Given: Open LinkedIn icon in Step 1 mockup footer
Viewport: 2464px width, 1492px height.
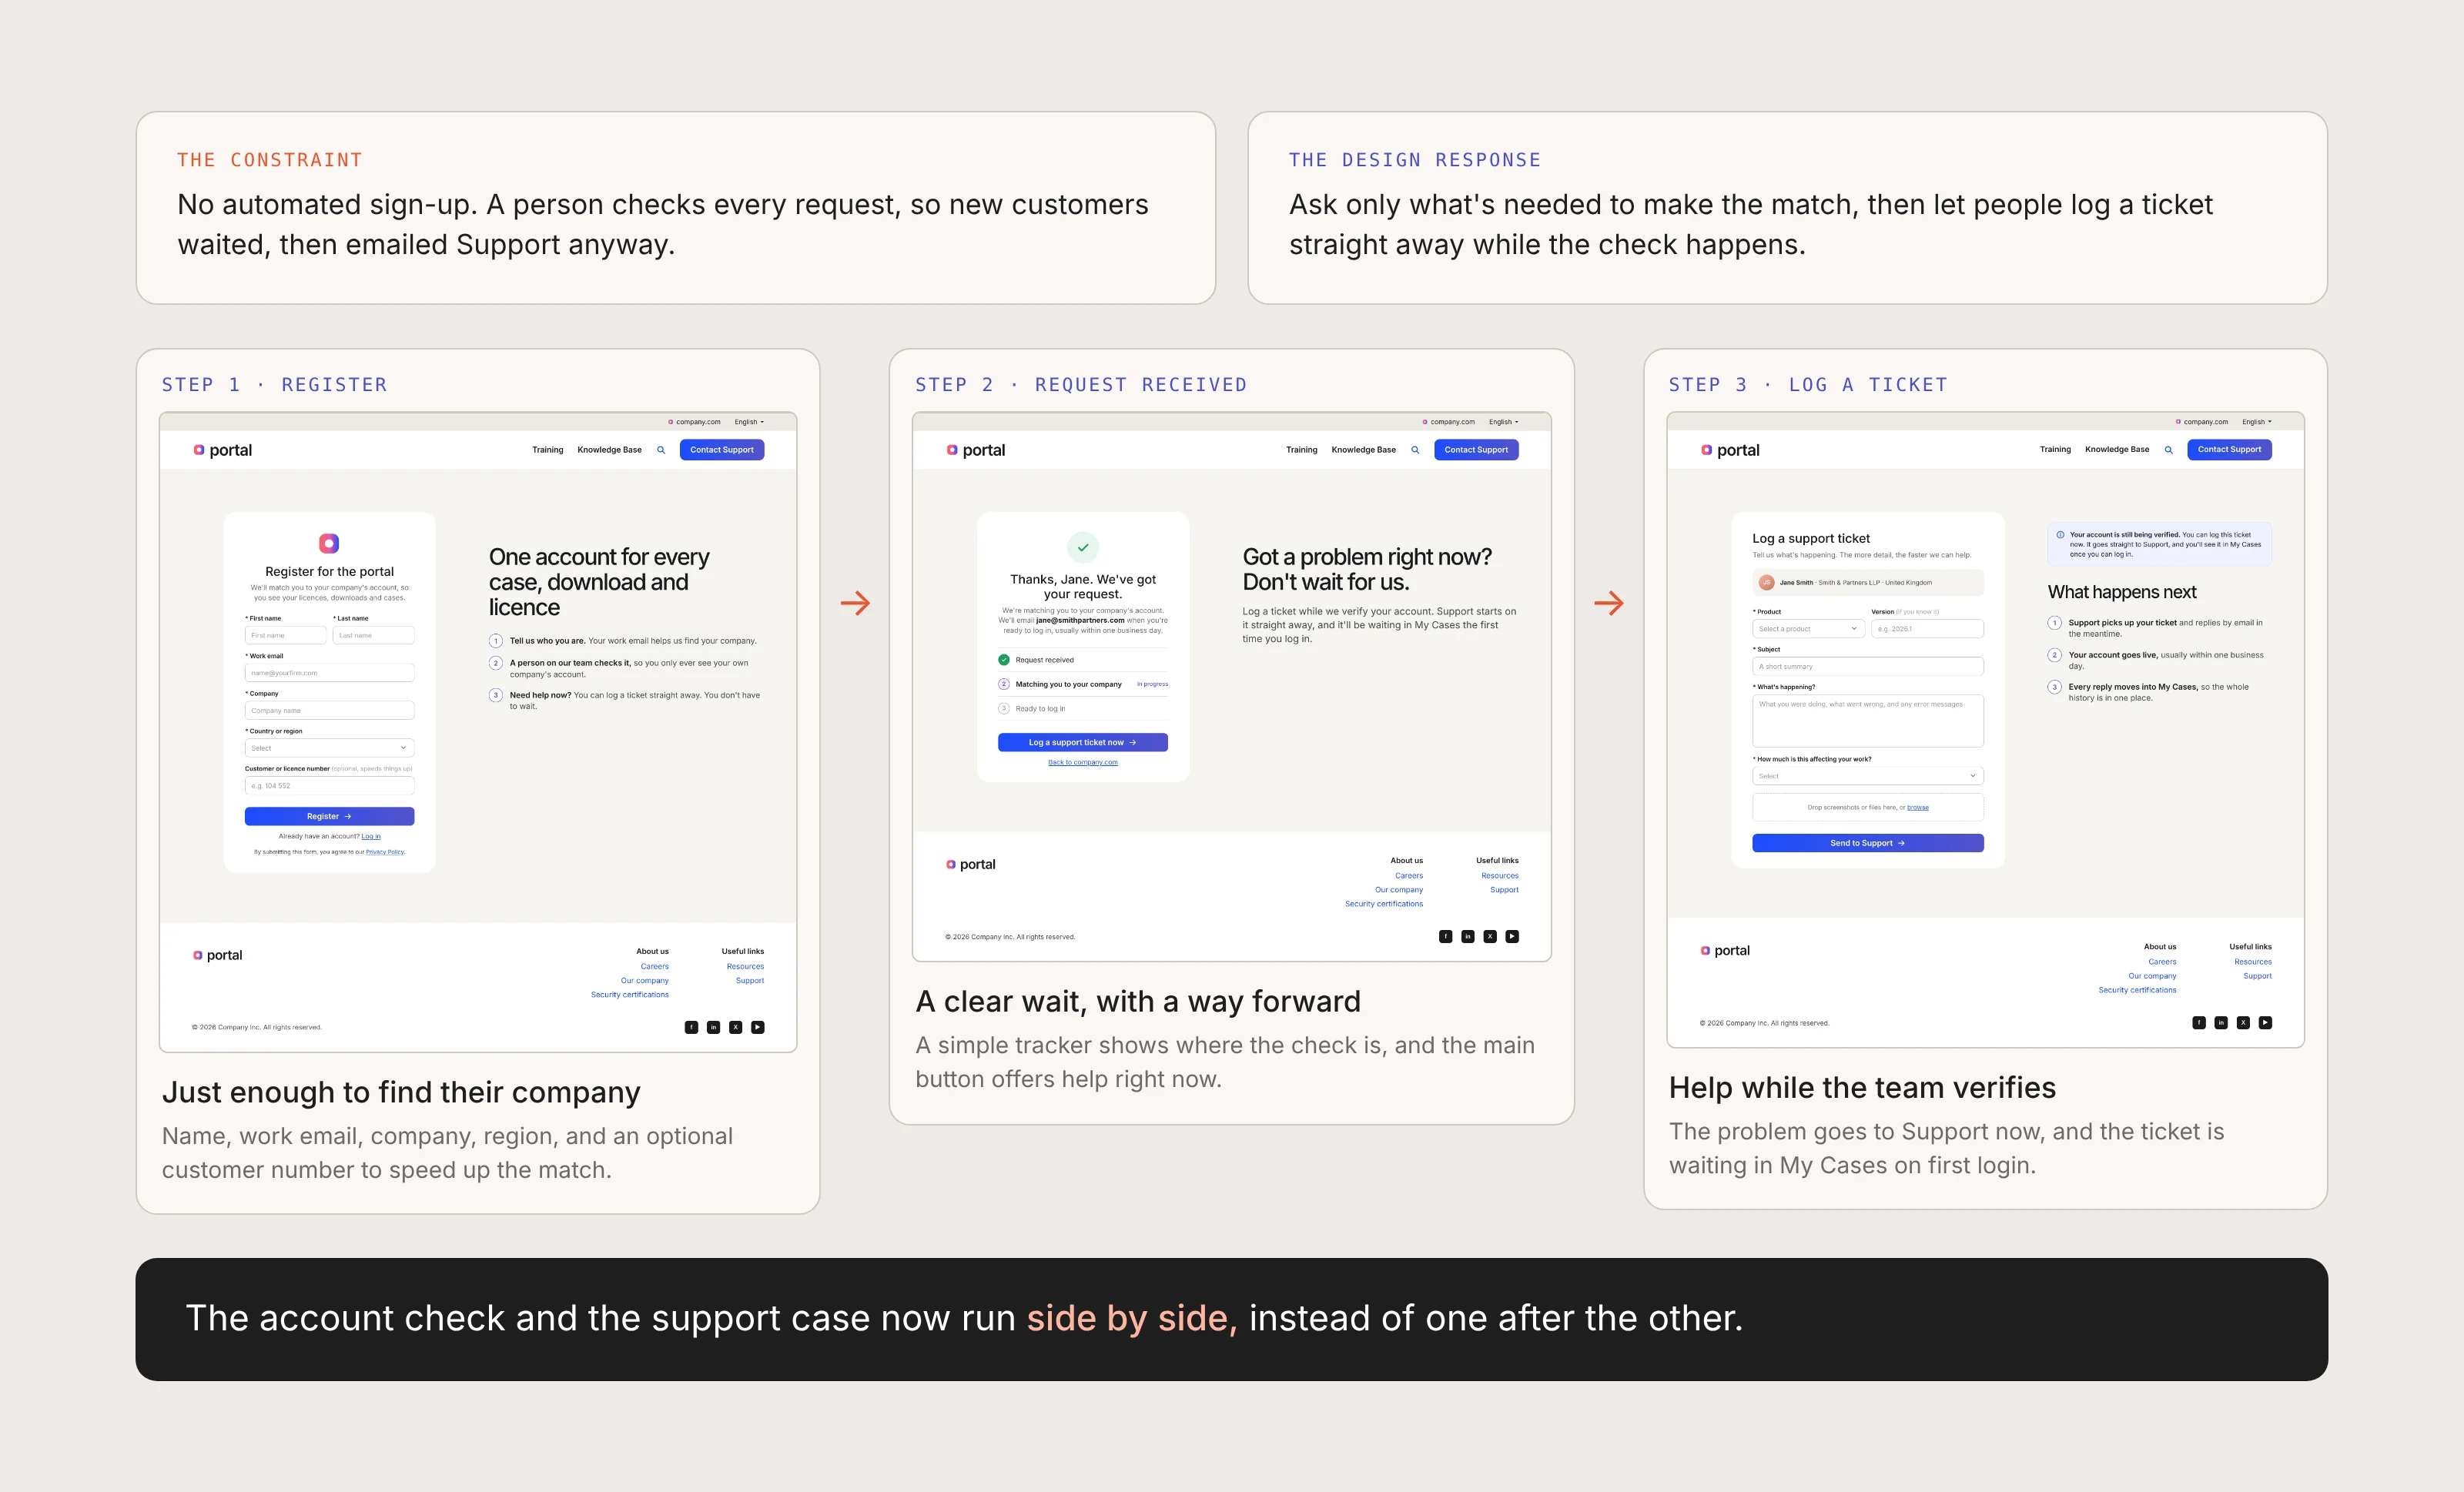Looking at the screenshot, I should 713,1027.
